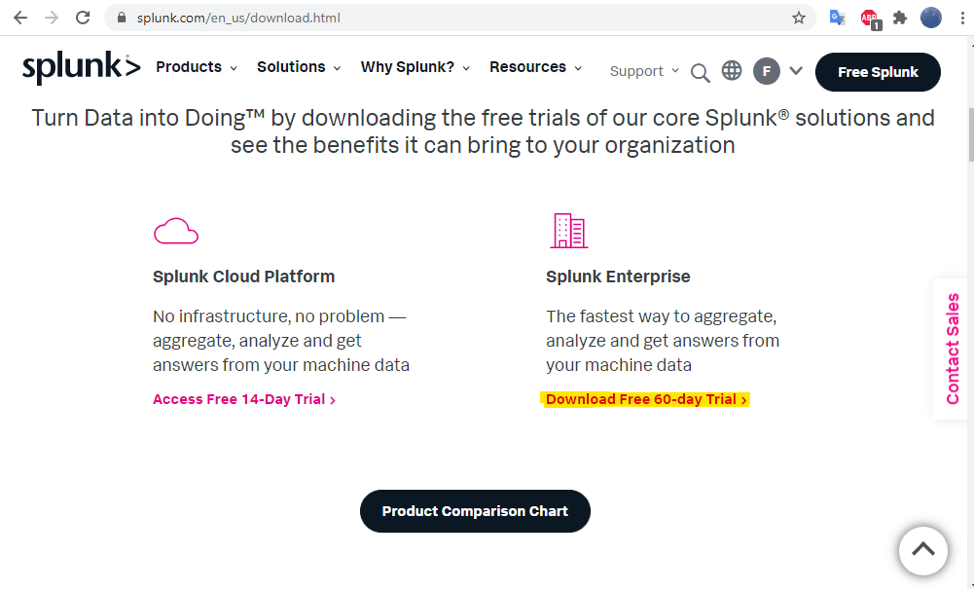Bookmark the page with the star icon
This screenshot has height=589, width=974.
799,18
